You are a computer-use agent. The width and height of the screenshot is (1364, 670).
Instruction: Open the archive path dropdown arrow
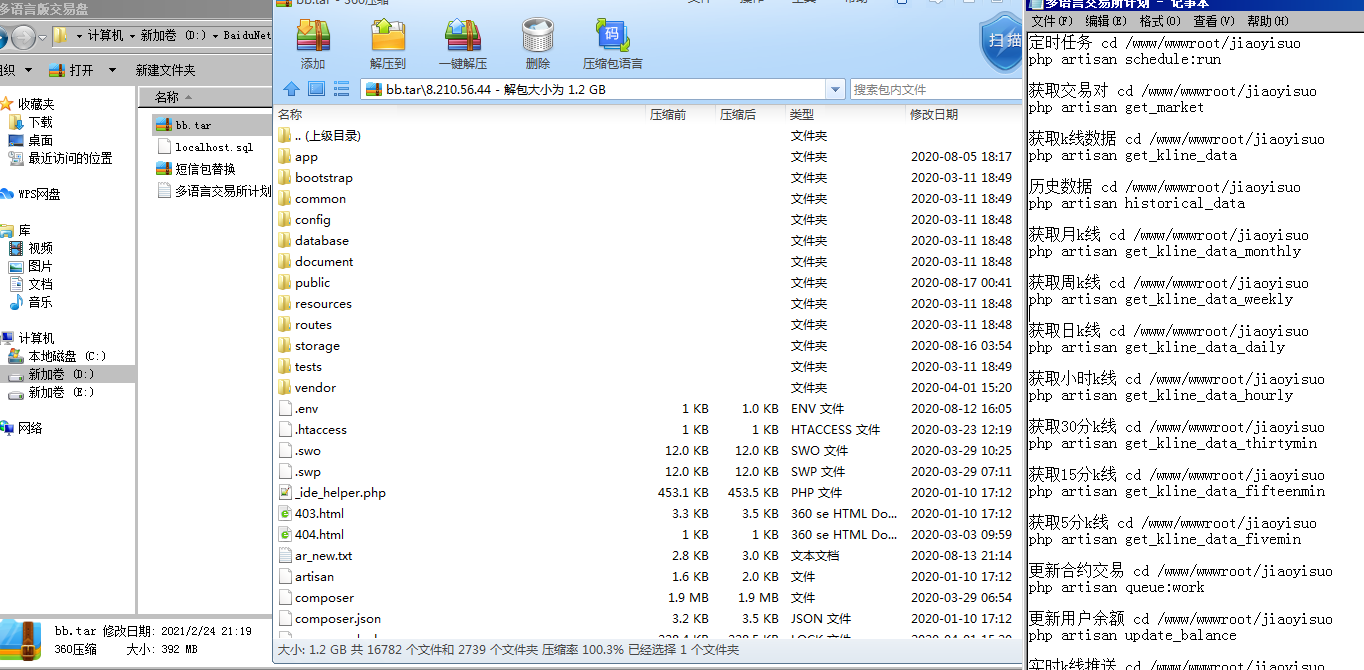(835, 89)
